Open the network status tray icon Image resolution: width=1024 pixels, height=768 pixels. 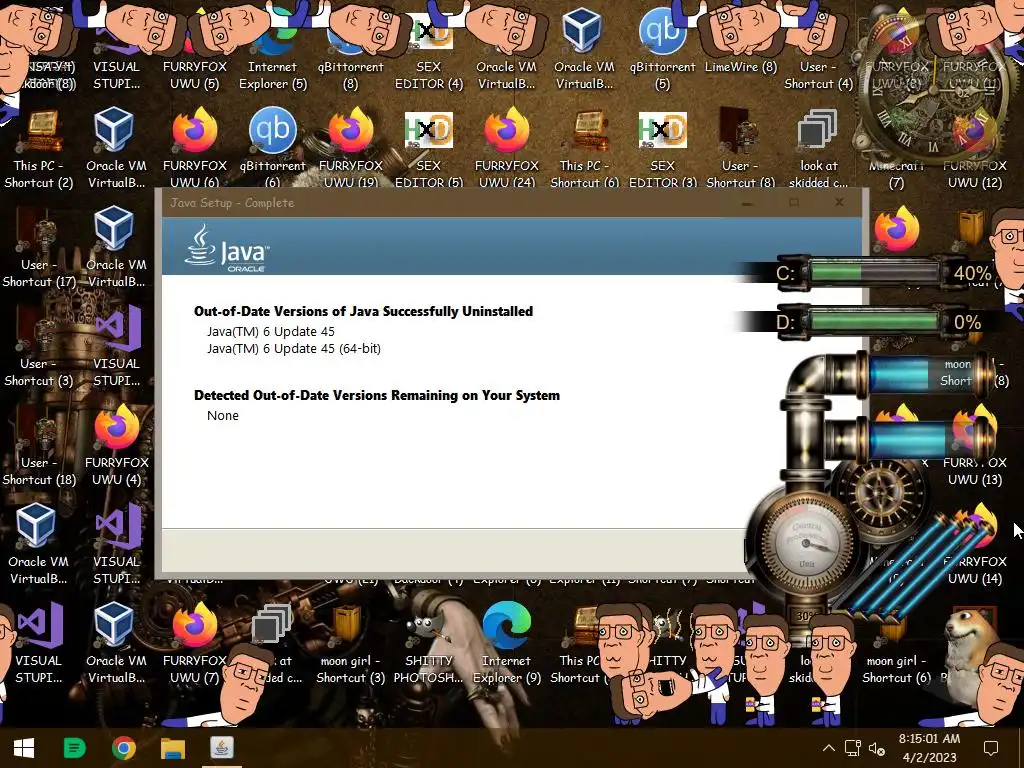[x=852, y=748]
